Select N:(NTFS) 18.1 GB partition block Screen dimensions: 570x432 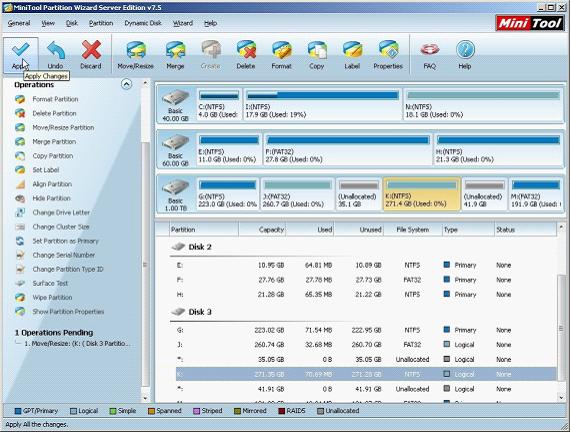[x=483, y=104]
